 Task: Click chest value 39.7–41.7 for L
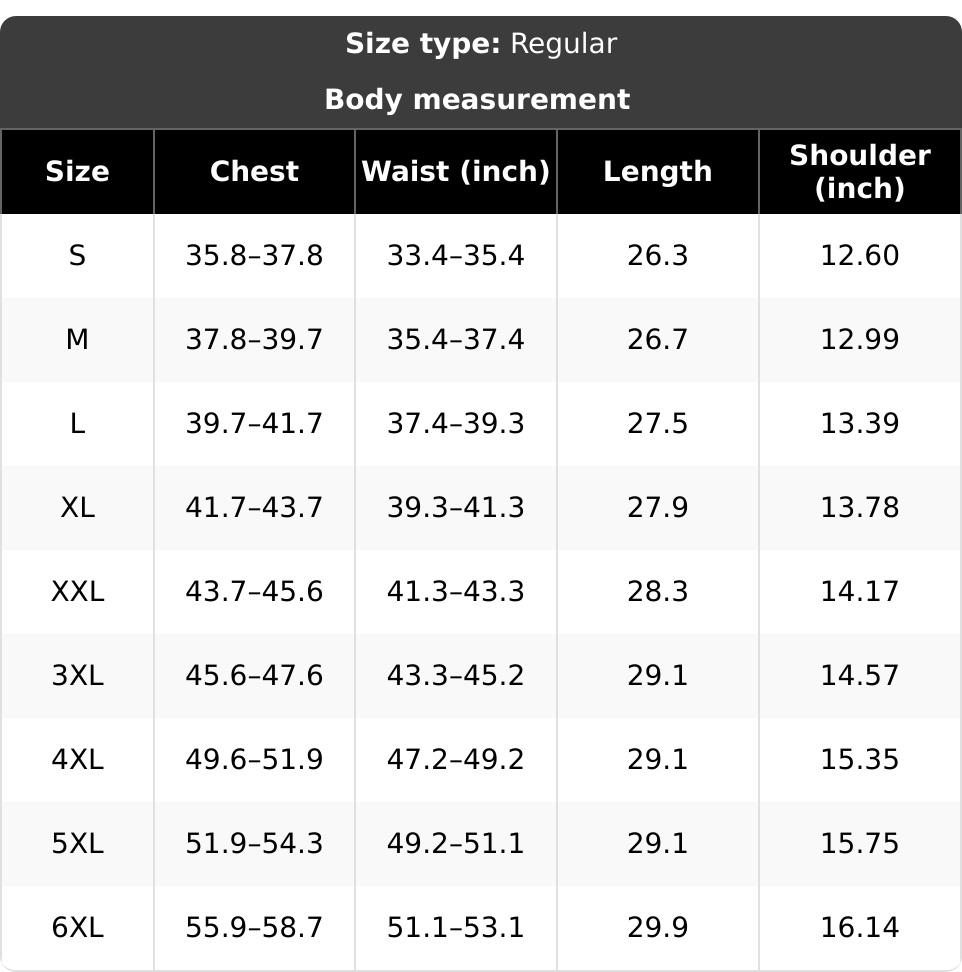click(x=254, y=423)
